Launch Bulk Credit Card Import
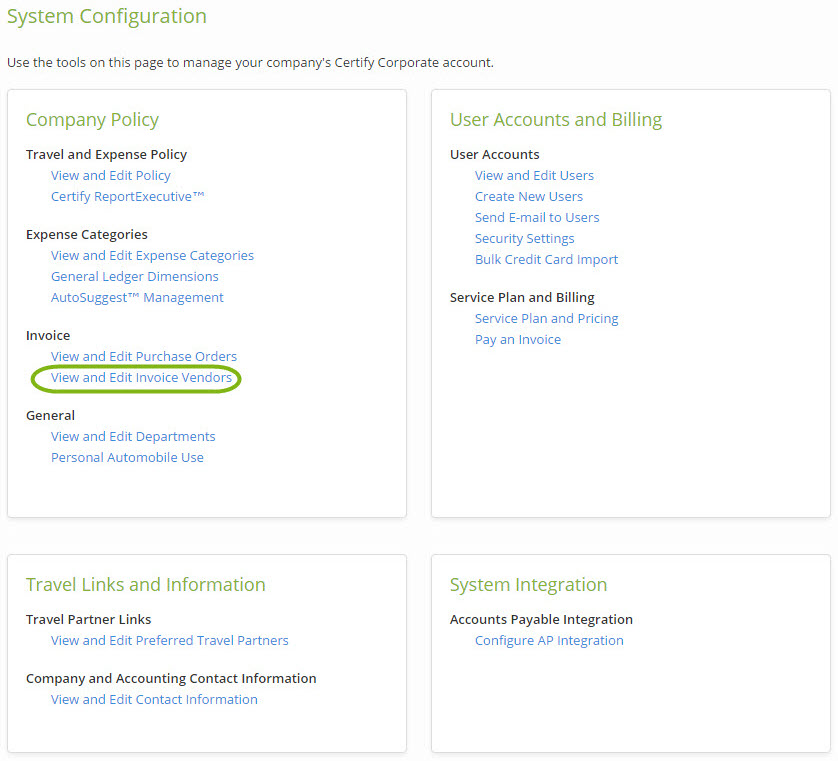Image resolution: width=838 pixels, height=761 pixels. point(546,259)
